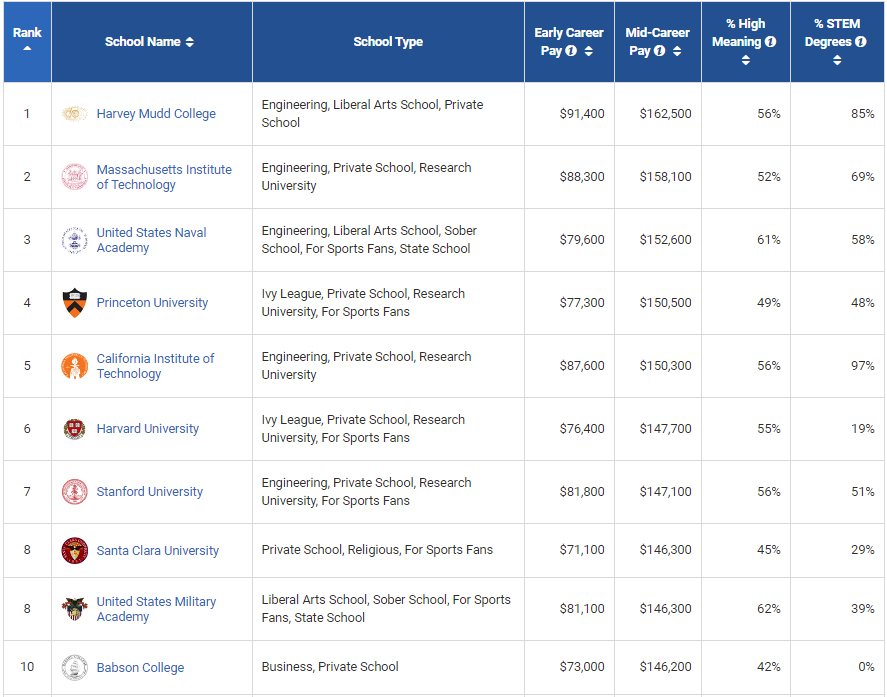The width and height of the screenshot is (887, 697).
Task: Open the Babson College link
Action: tap(140, 668)
